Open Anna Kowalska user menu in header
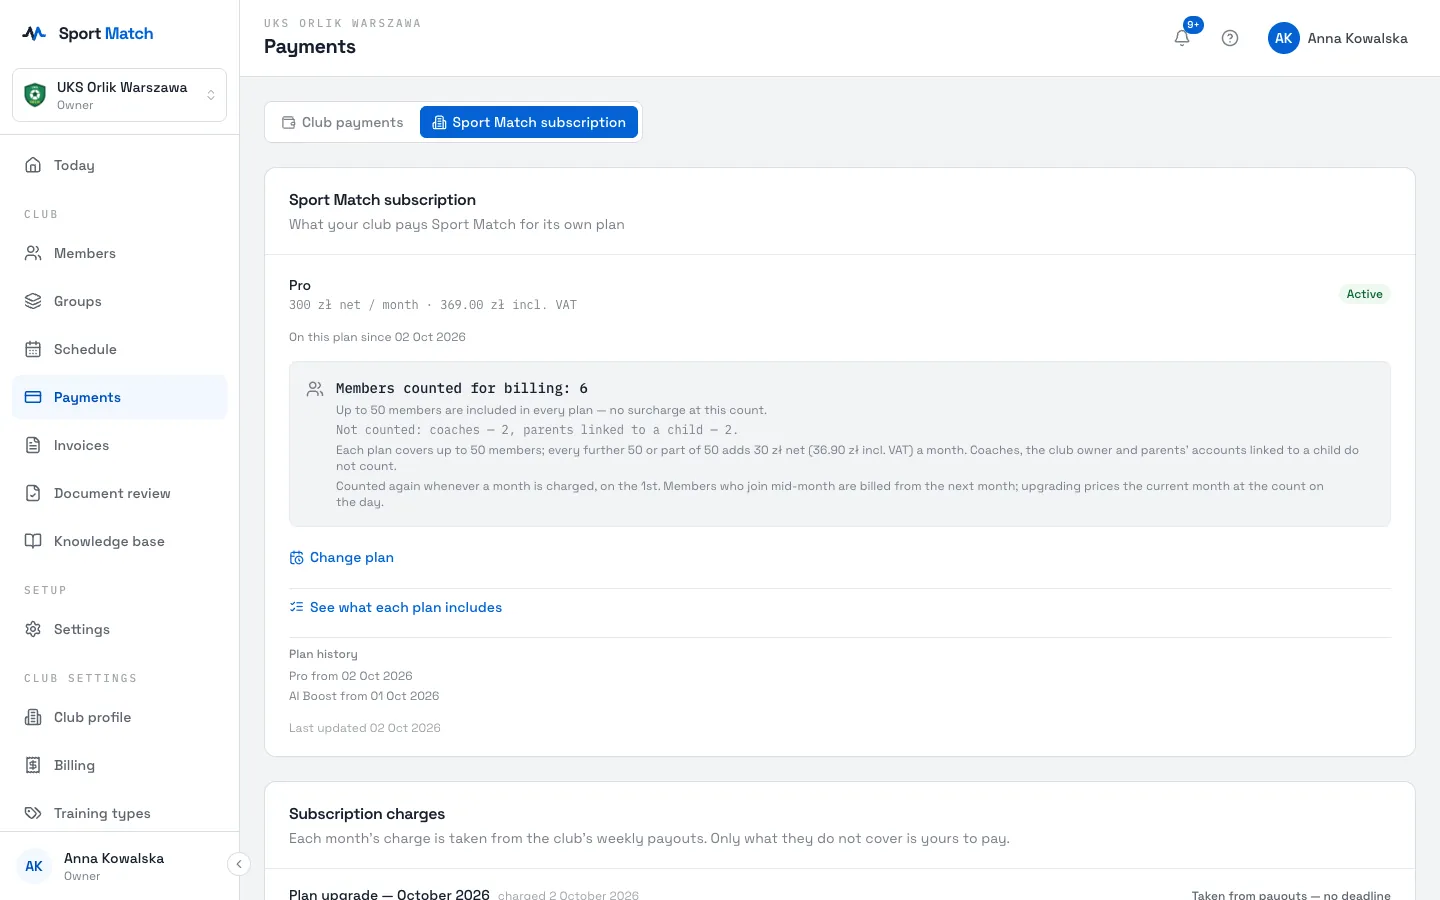The image size is (1440, 900). (x=1338, y=38)
